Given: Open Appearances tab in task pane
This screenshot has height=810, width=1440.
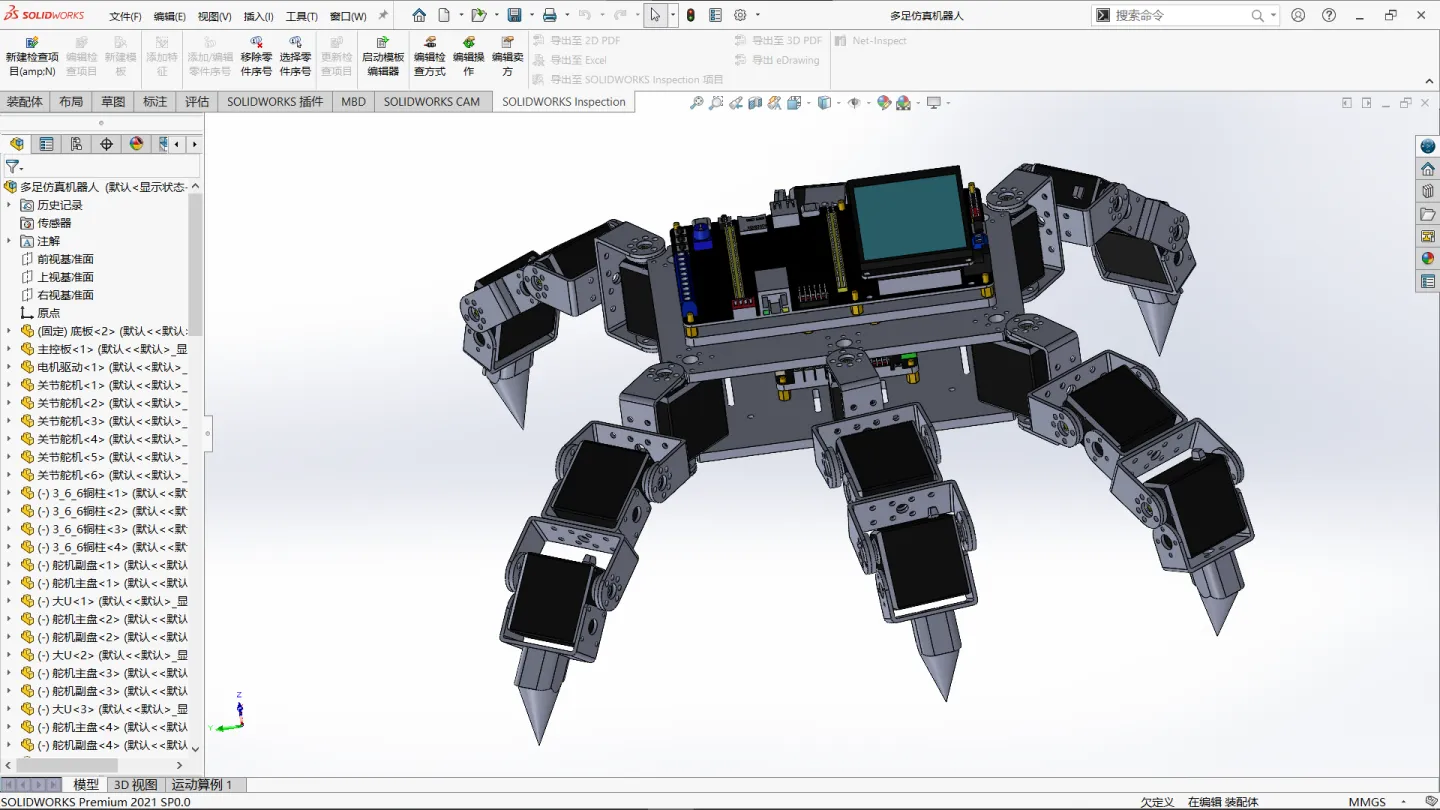Looking at the screenshot, I should 1428,259.
